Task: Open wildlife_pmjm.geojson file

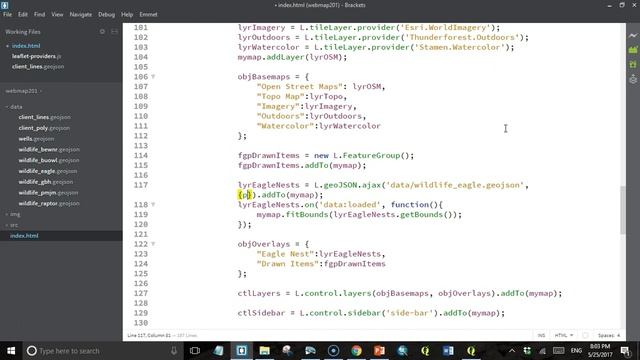Action: 48,193
